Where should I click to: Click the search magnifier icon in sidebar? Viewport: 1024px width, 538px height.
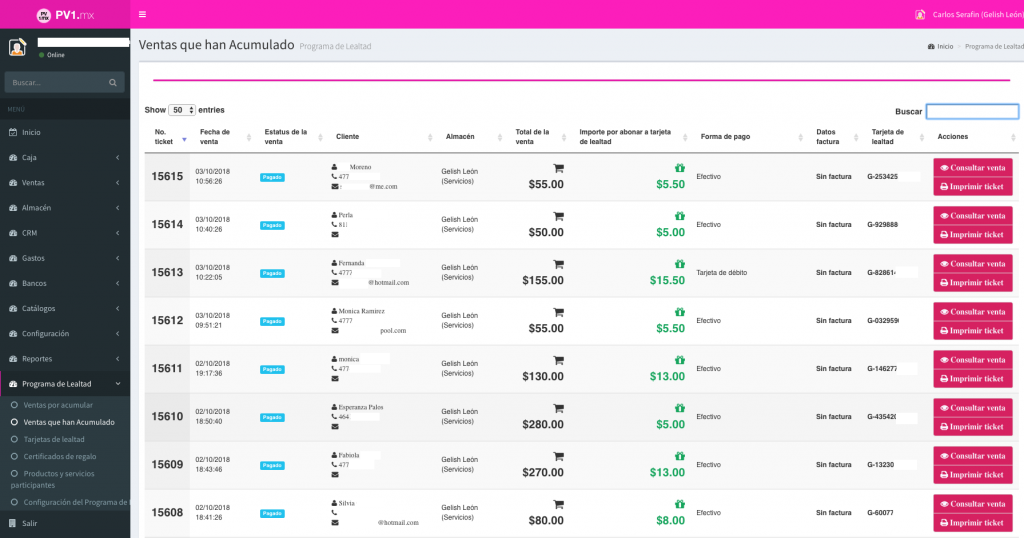(113, 82)
